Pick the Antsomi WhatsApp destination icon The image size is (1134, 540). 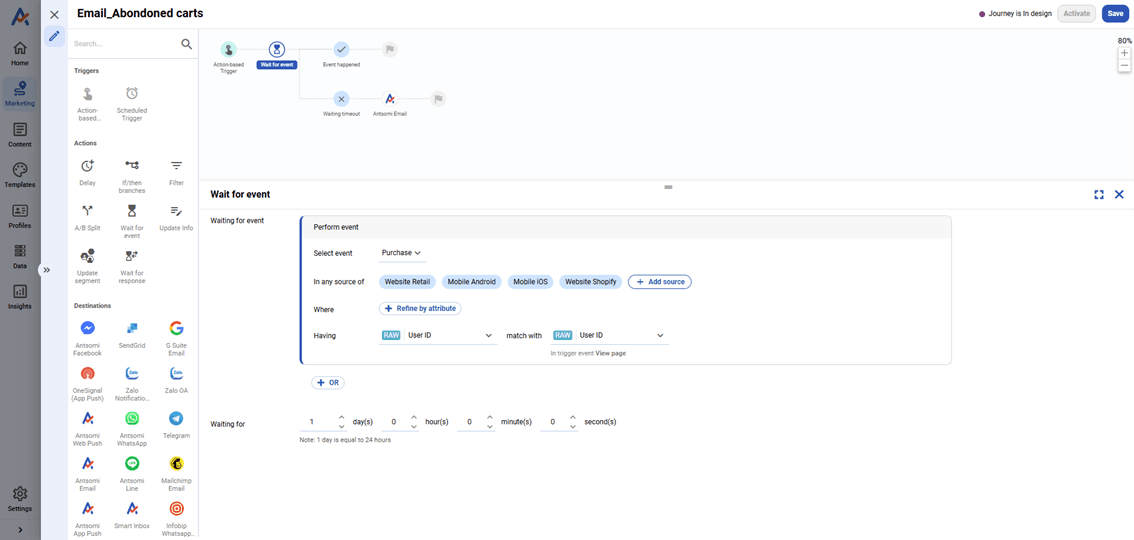(132, 419)
